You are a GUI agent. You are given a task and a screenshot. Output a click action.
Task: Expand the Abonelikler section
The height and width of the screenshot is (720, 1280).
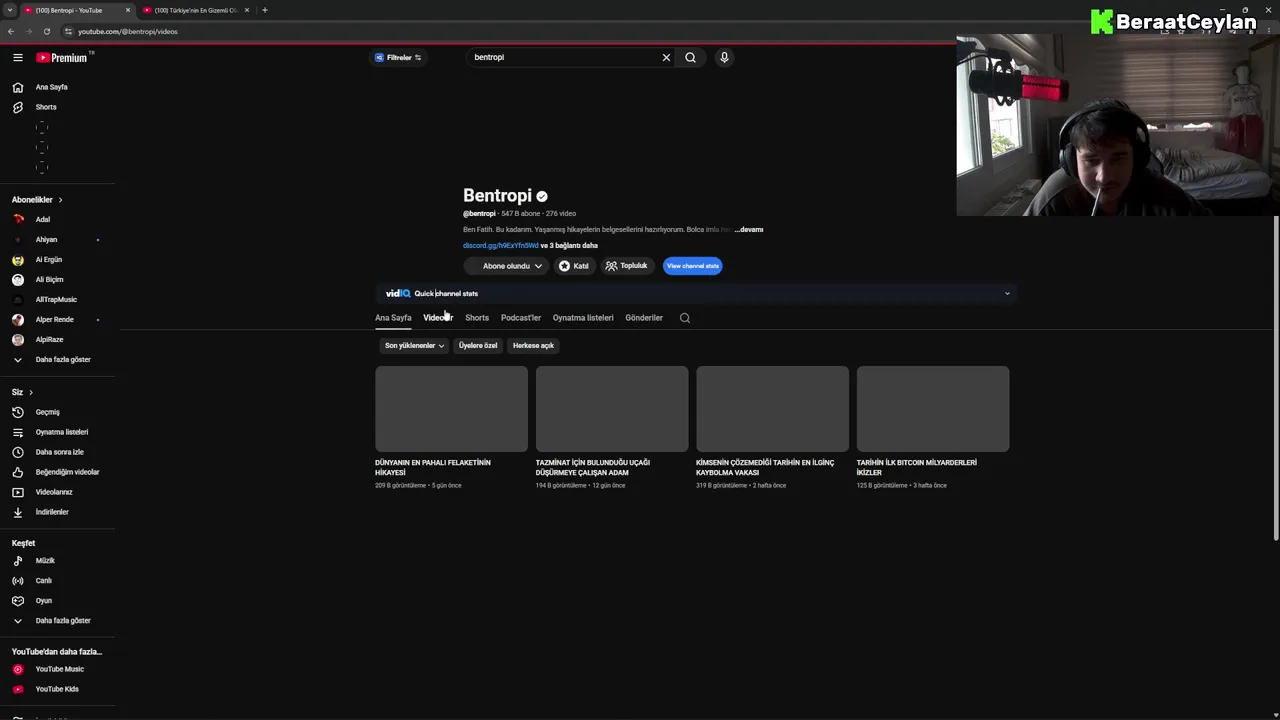coord(37,200)
